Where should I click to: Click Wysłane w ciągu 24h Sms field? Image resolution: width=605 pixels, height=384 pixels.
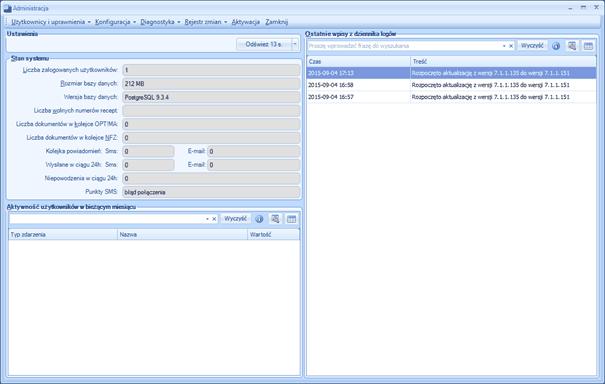[x=148, y=165]
